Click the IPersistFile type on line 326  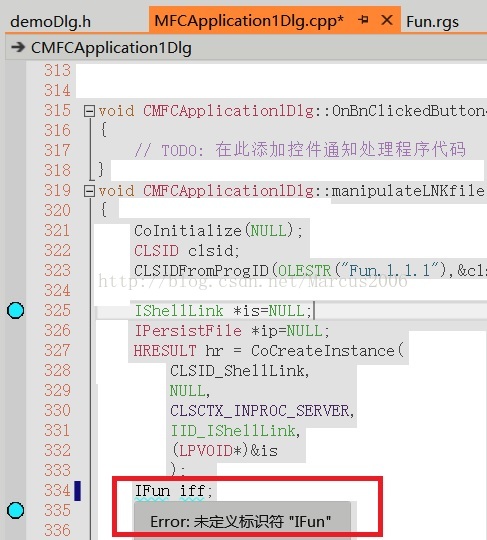point(188,331)
